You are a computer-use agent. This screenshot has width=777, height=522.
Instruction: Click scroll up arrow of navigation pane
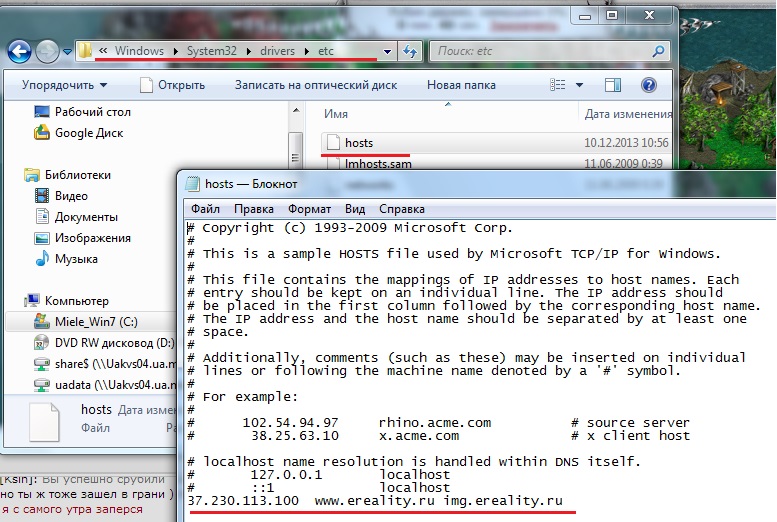296,110
